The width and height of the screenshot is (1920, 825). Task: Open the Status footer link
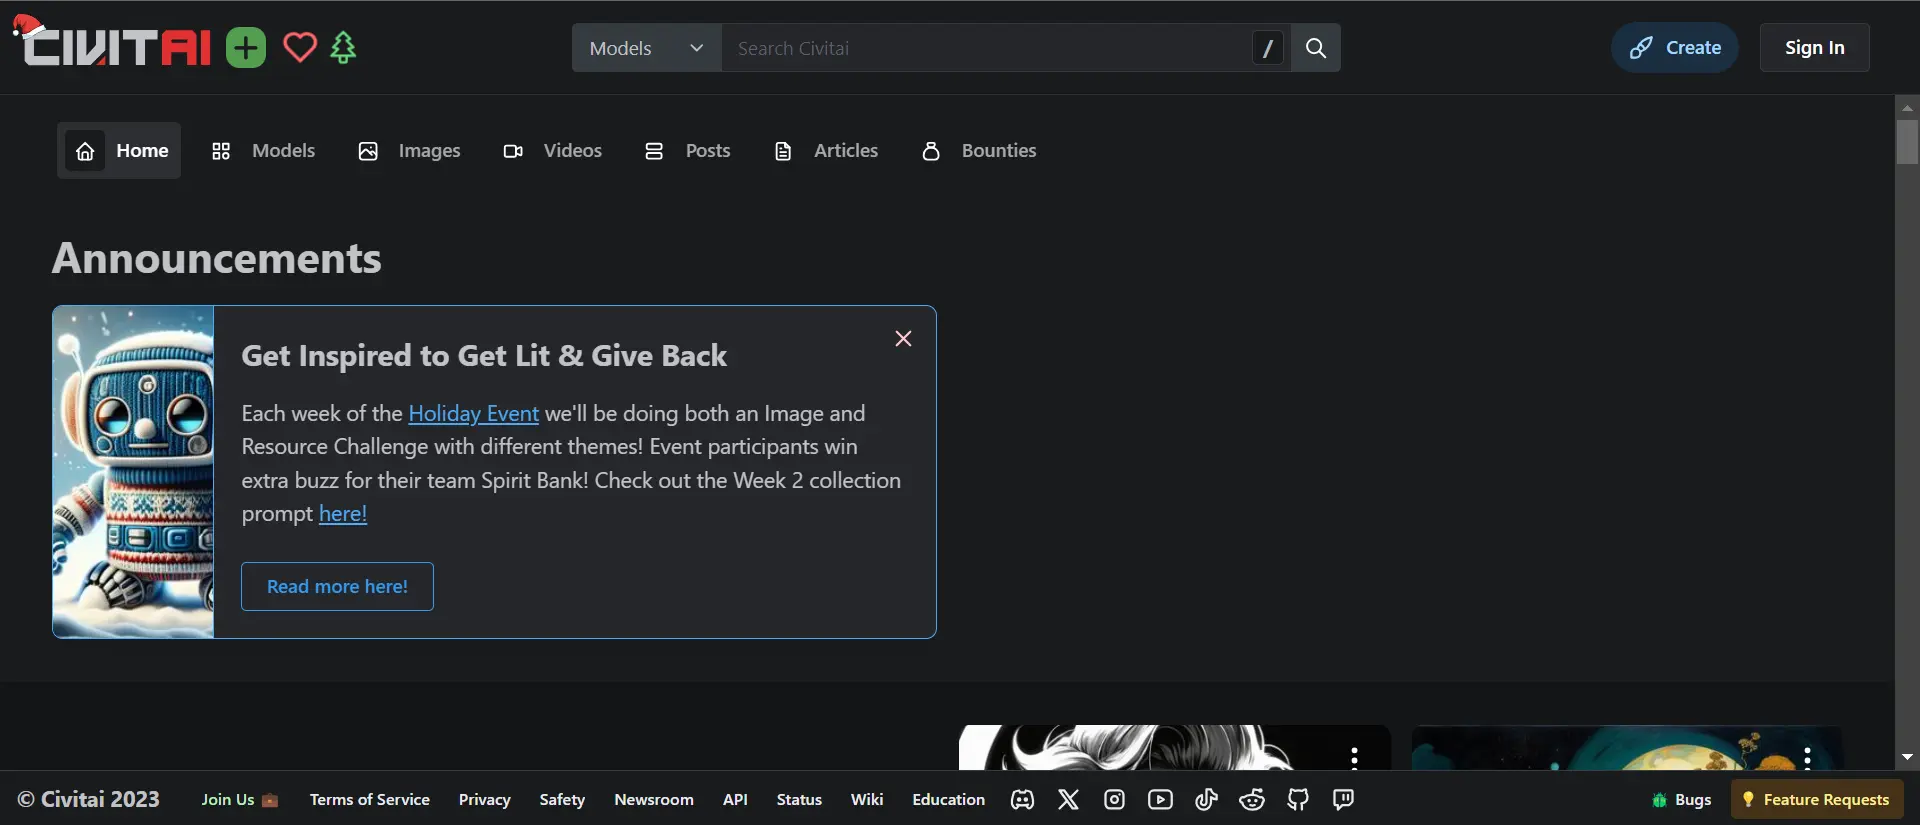tap(799, 799)
